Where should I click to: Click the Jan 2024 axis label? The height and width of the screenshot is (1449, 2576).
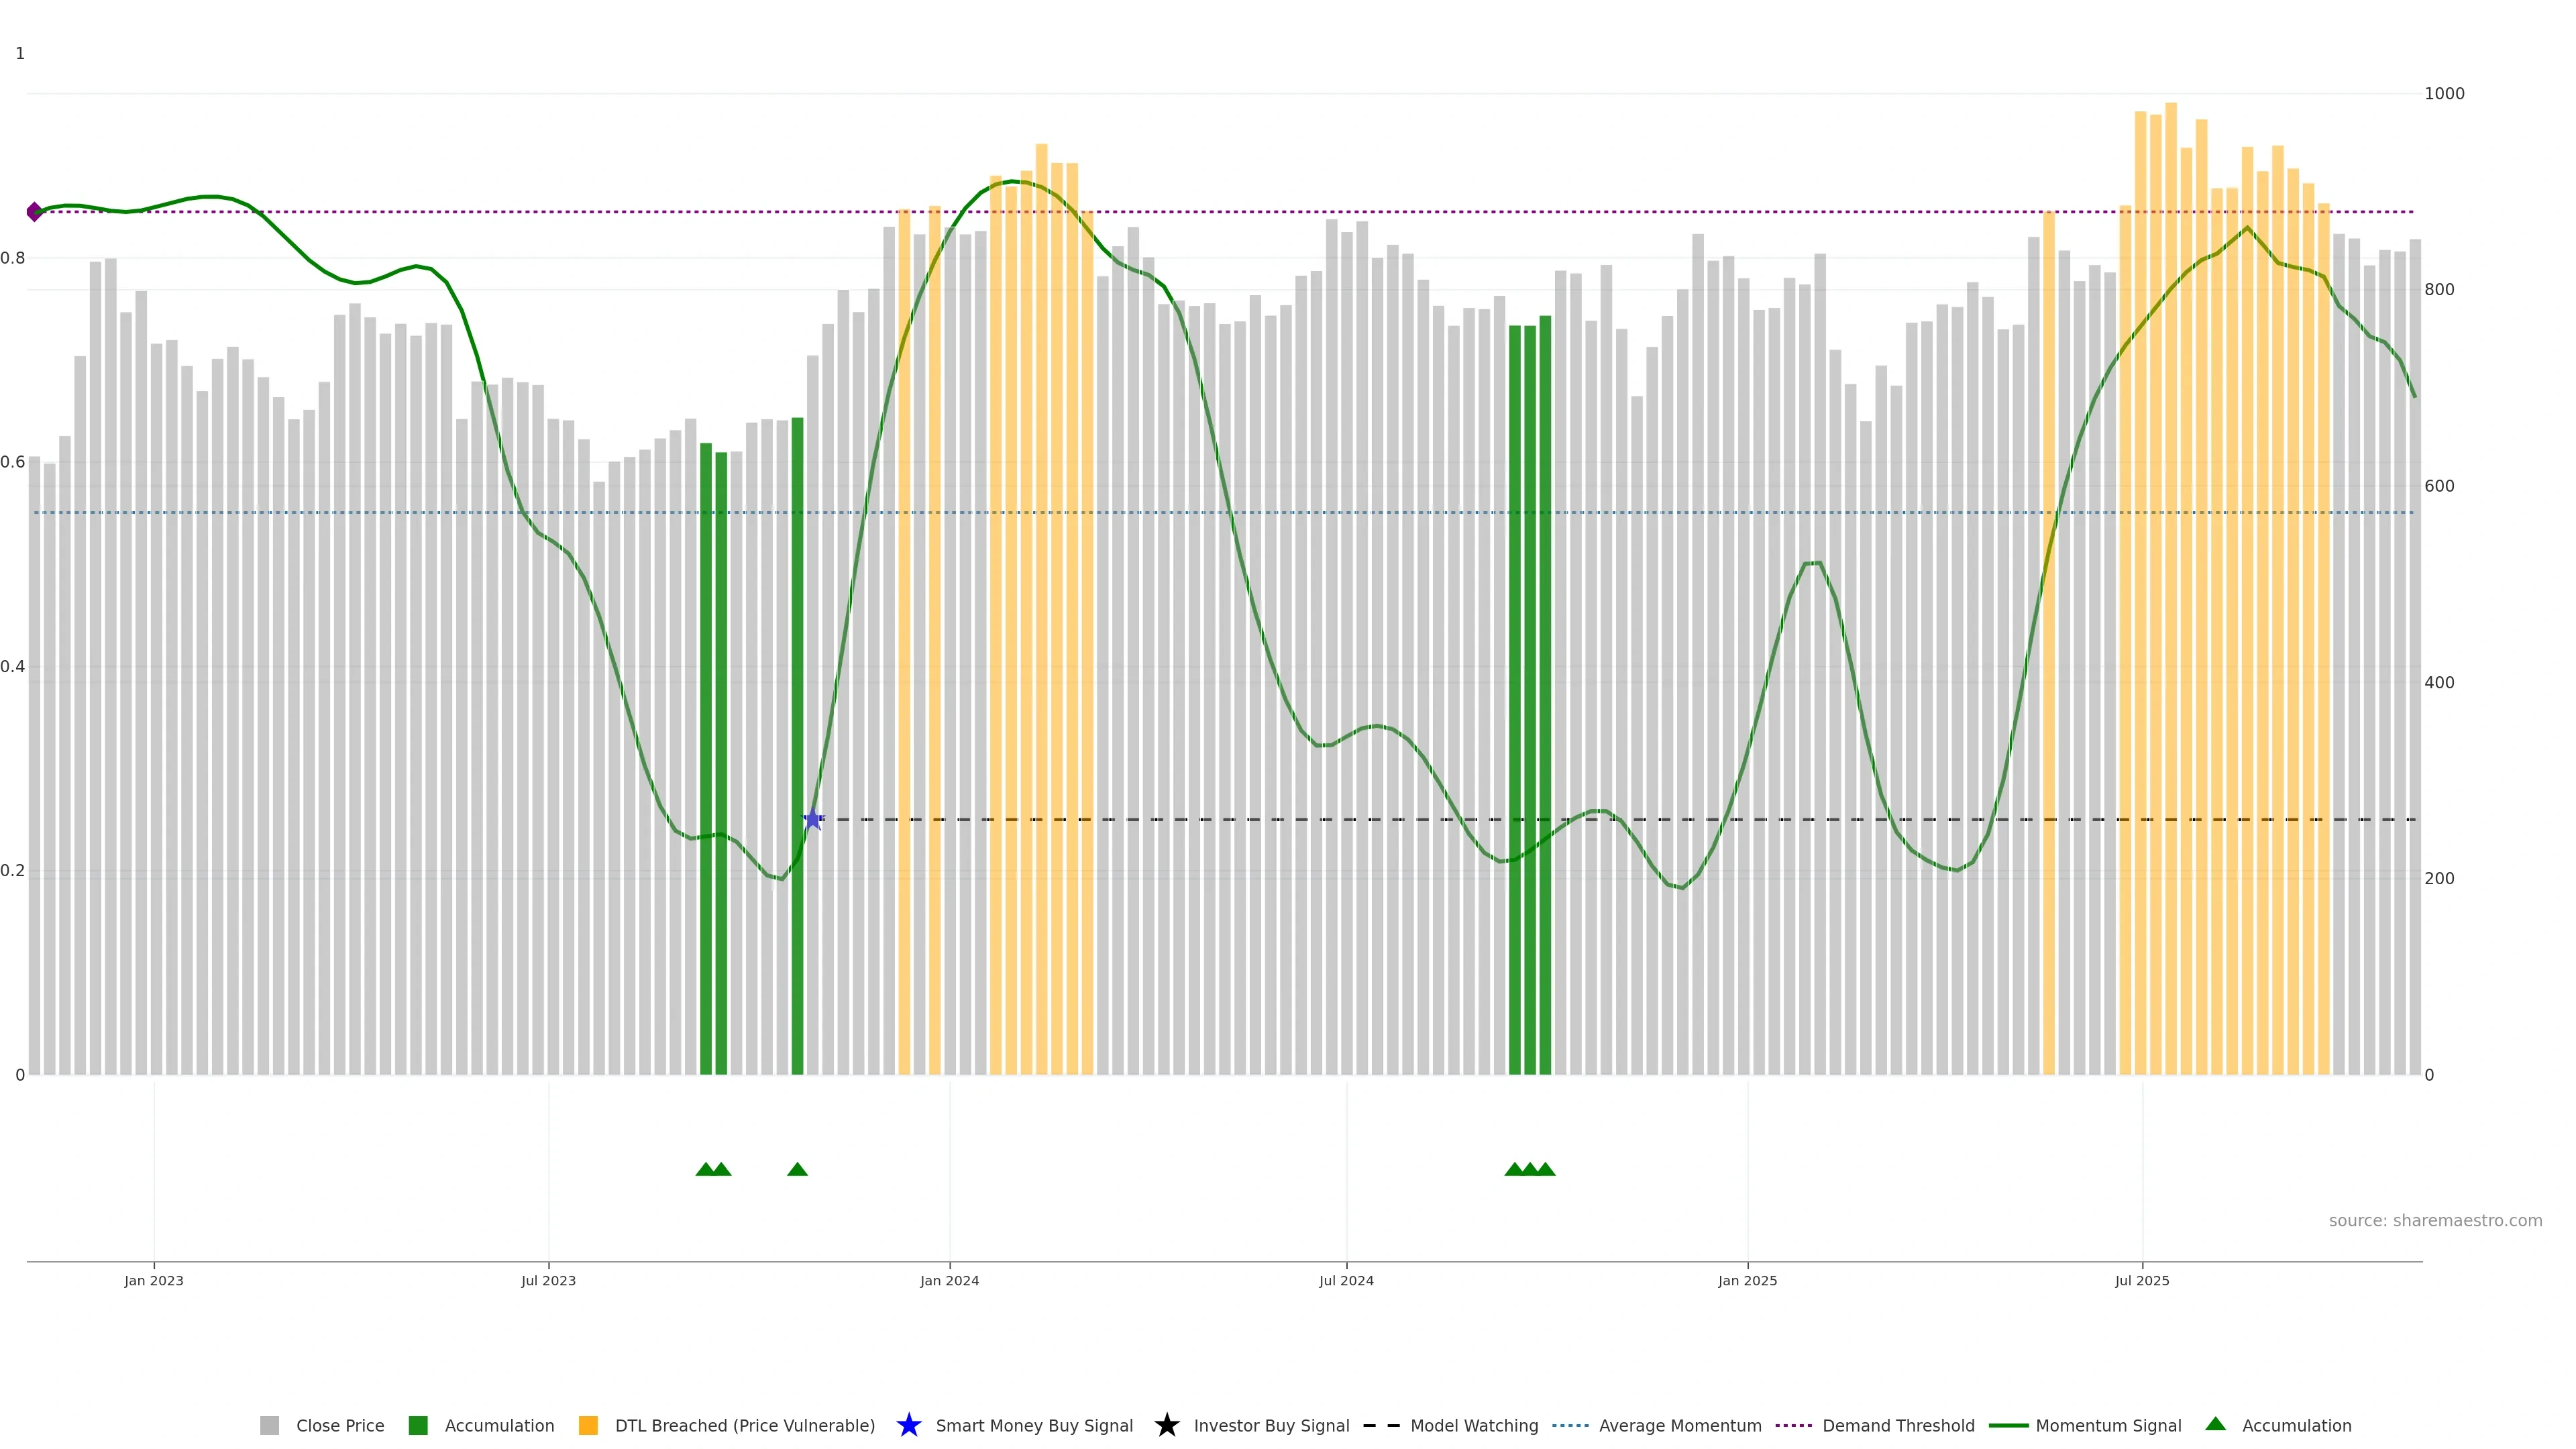(949, 1280)
